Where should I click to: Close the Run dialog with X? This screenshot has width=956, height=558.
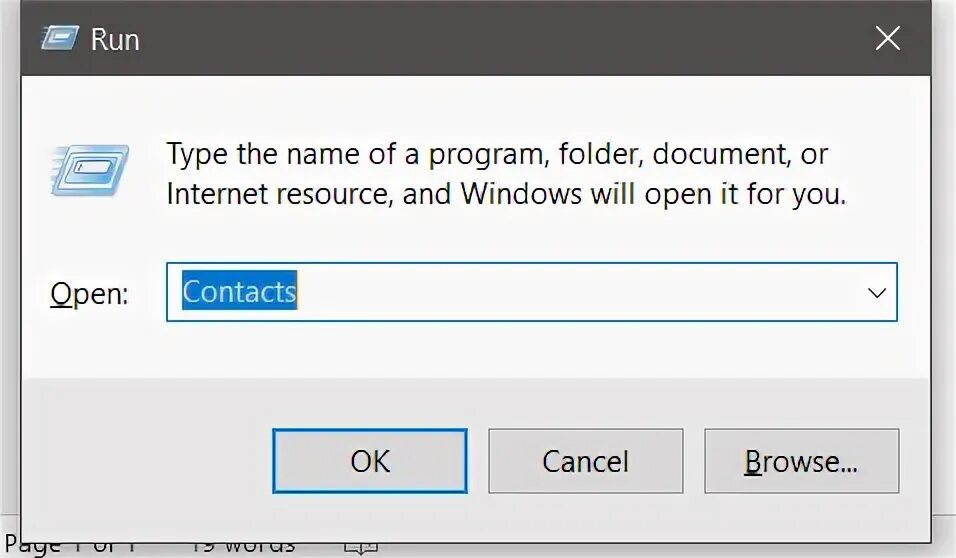pos(887,38)
